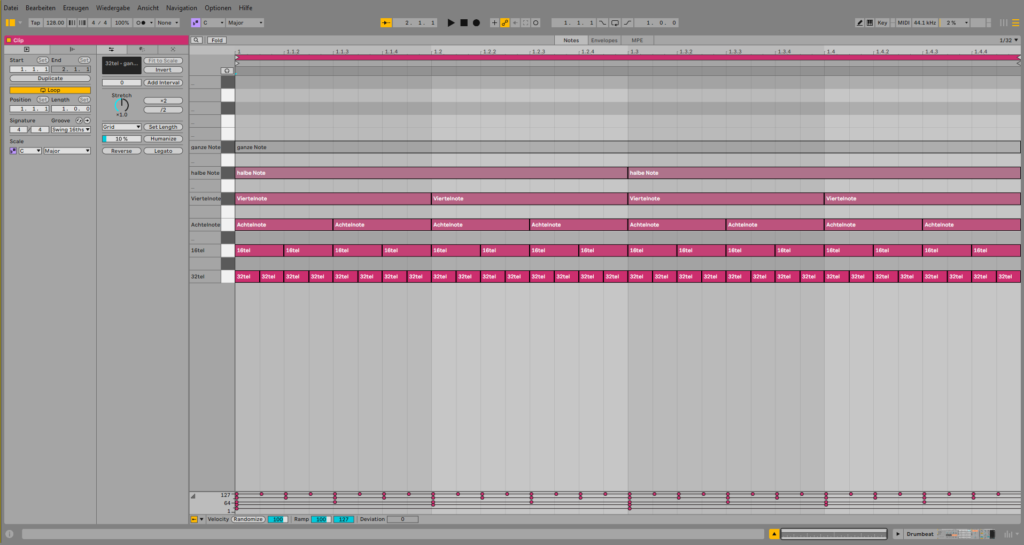This screenshot has width=1024, height=545.
Task: Toggle the Punch-In switch icon
Action: pos(603,23)
